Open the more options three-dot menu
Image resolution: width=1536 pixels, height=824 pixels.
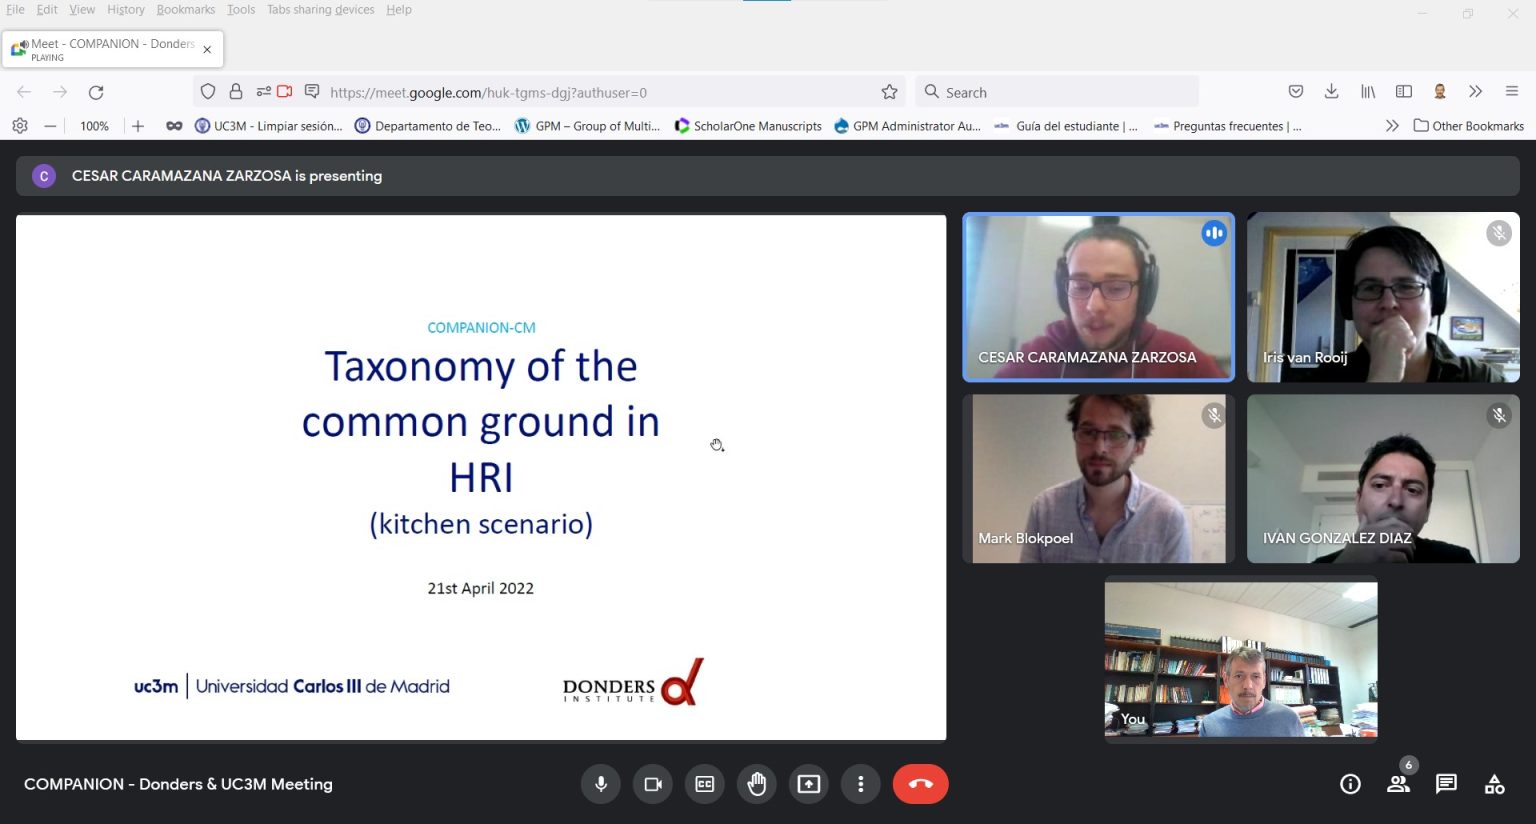tap(861, 784)
